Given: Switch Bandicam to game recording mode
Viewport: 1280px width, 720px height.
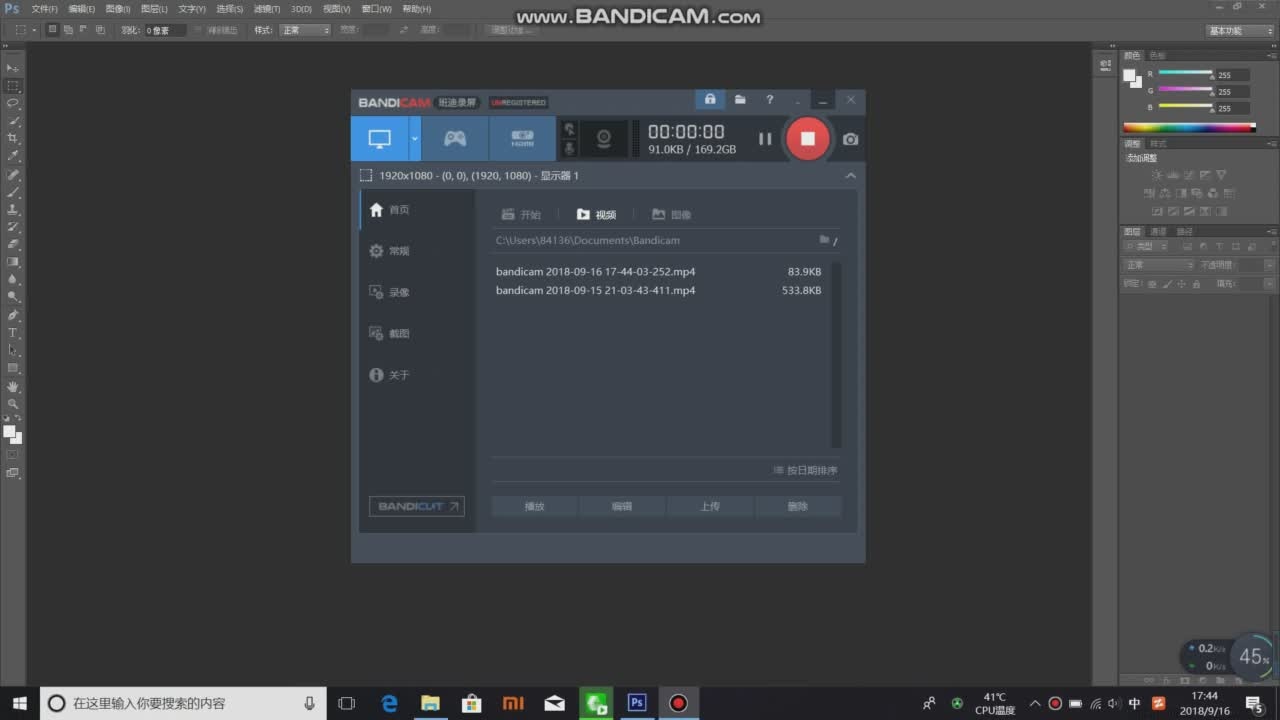Looking at the screenshot, I should pos(455,139).
